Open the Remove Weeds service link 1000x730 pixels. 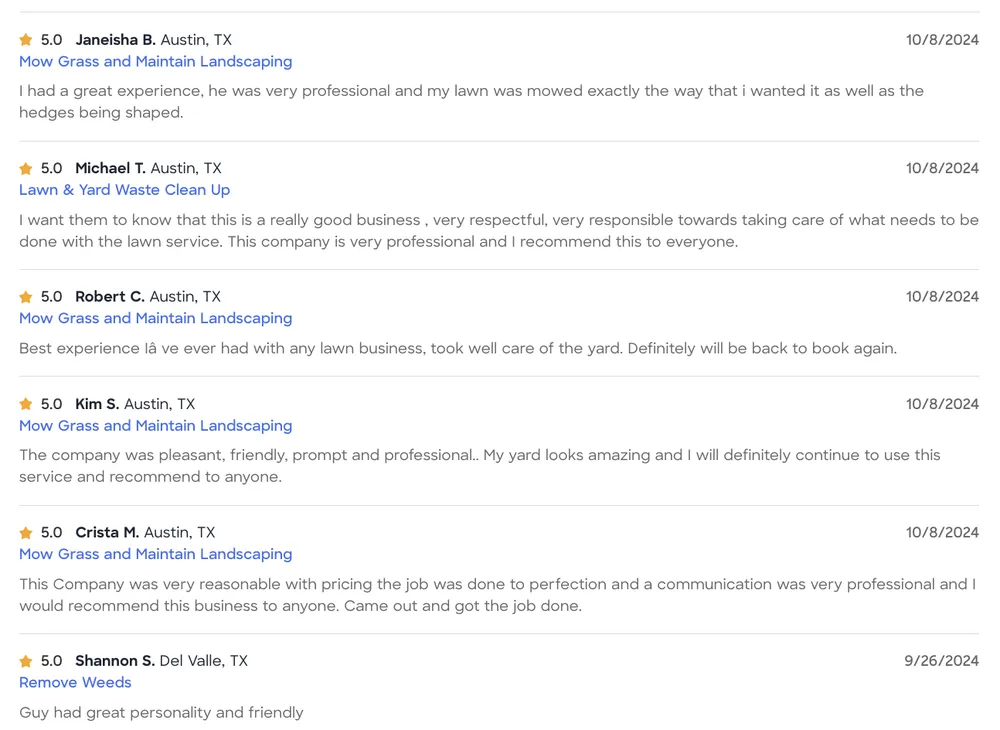pos(75,682)
